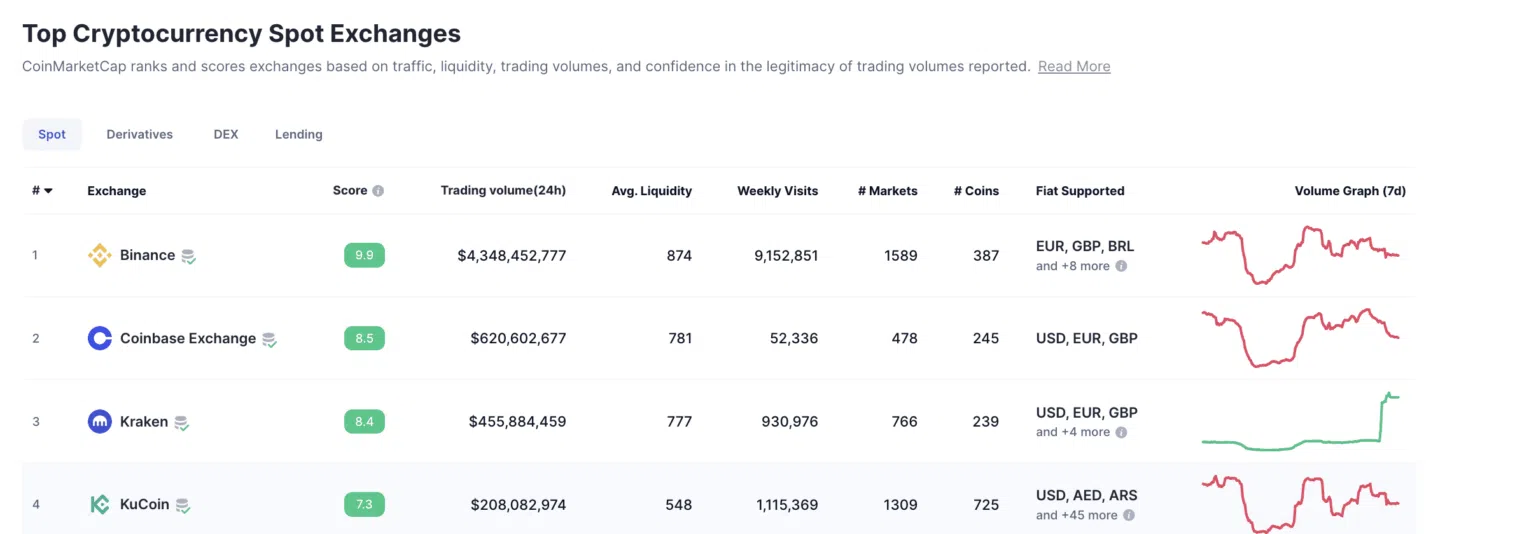Click the Coinbase Exchange logo icon
The height and width of the screenshot is (534, 1536).
click(x=99, y=338)
